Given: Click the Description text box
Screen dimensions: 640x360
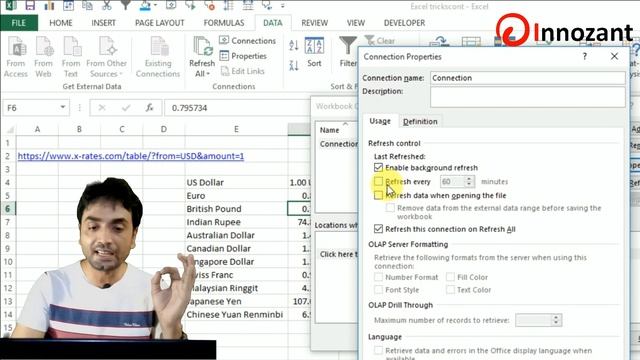Looking at the screenshot, I should pyautogui.click(x=527, y=97).
